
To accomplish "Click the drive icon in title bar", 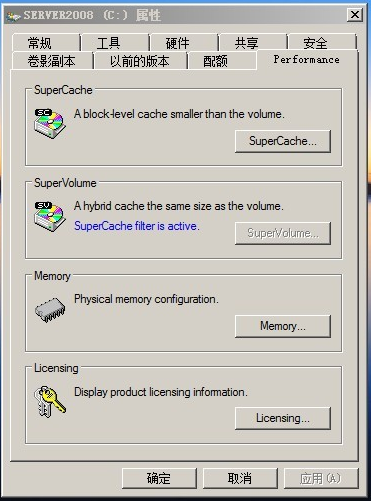I will [x=14, y=16].
